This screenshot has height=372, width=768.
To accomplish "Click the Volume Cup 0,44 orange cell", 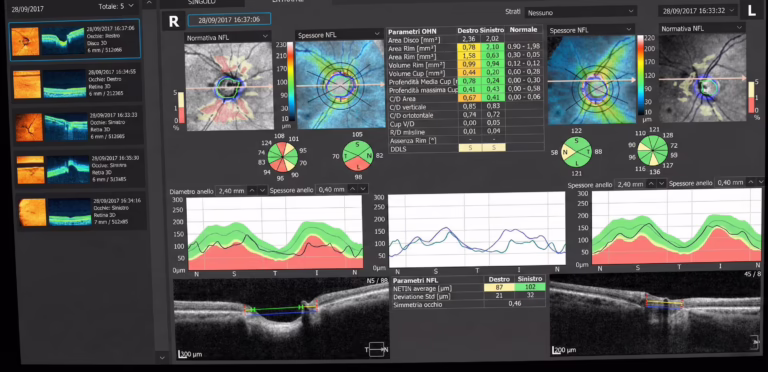I will tap(469, 73).
